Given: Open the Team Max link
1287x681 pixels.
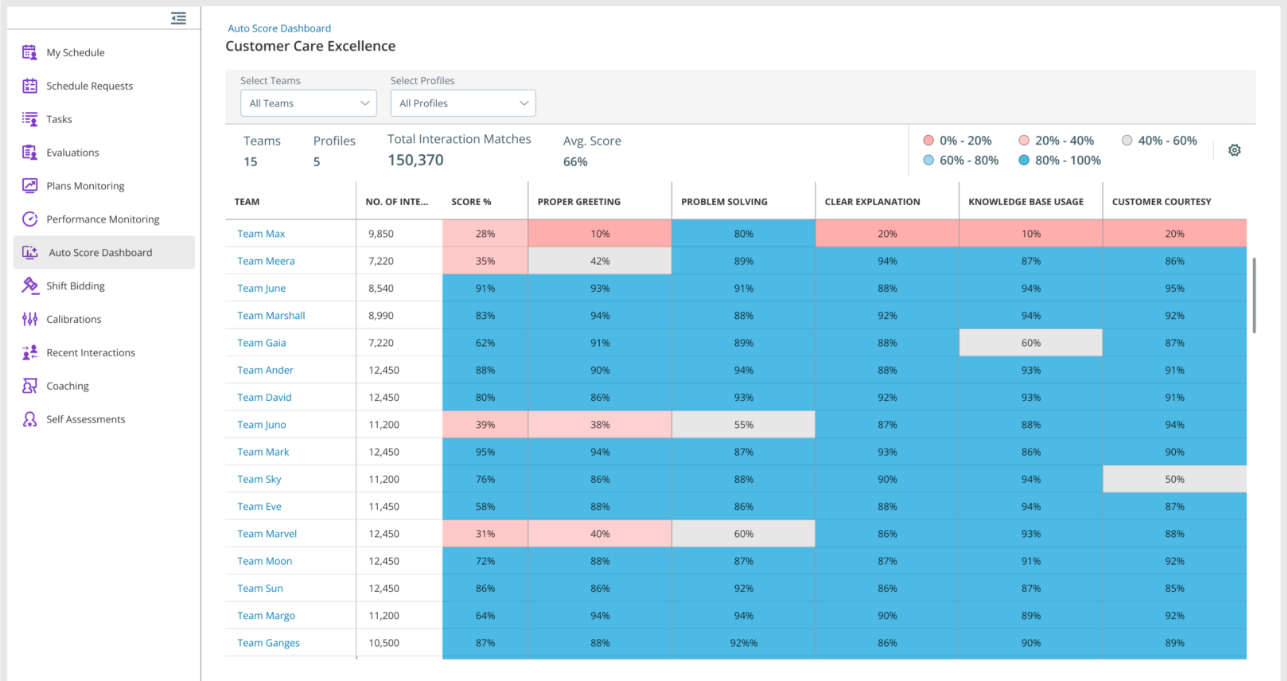Looking at the screenshot, I should pos(261,234).
